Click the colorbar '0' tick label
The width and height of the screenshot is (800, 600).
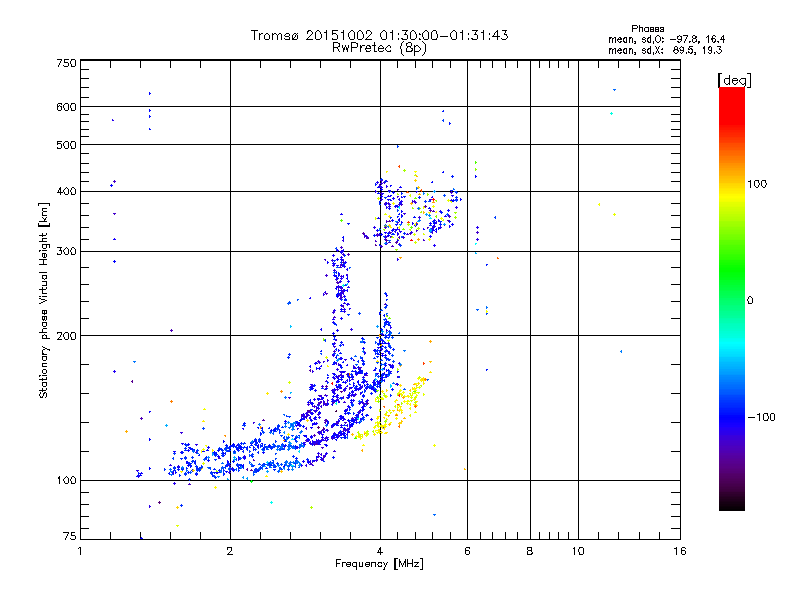(750, 301)
